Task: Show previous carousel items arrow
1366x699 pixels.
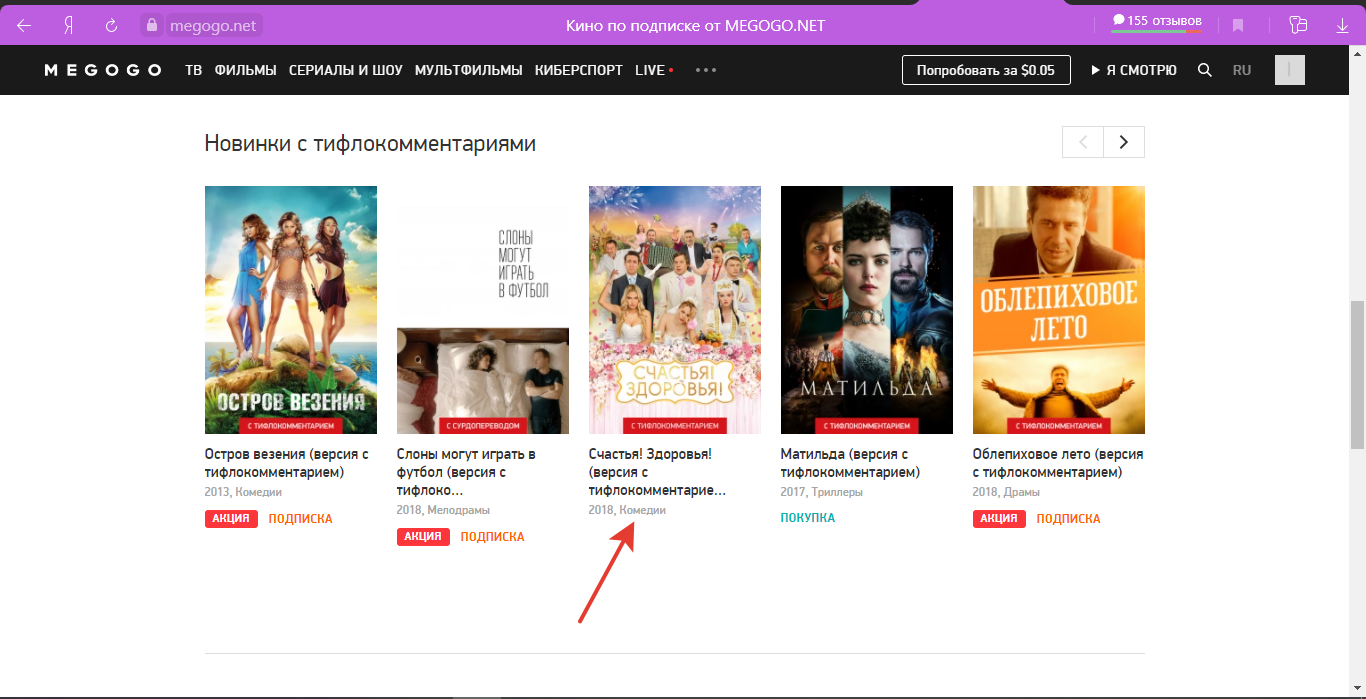Action: click(1083, 142)
